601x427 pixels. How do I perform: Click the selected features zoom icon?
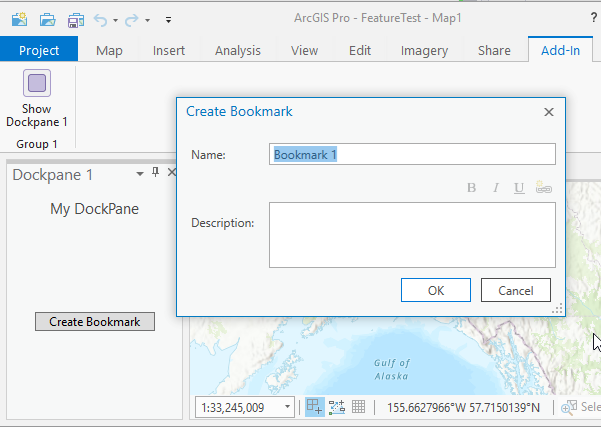568,407
